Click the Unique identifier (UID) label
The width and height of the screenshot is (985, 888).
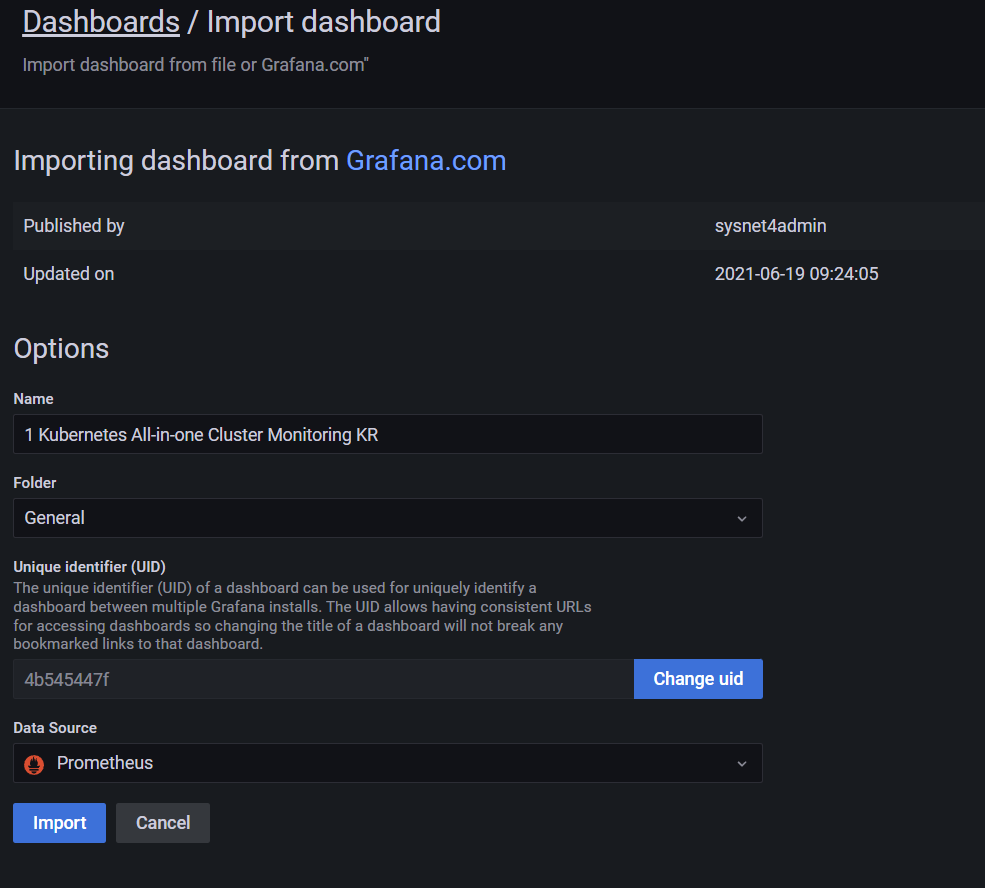click(x=89, y=566)
